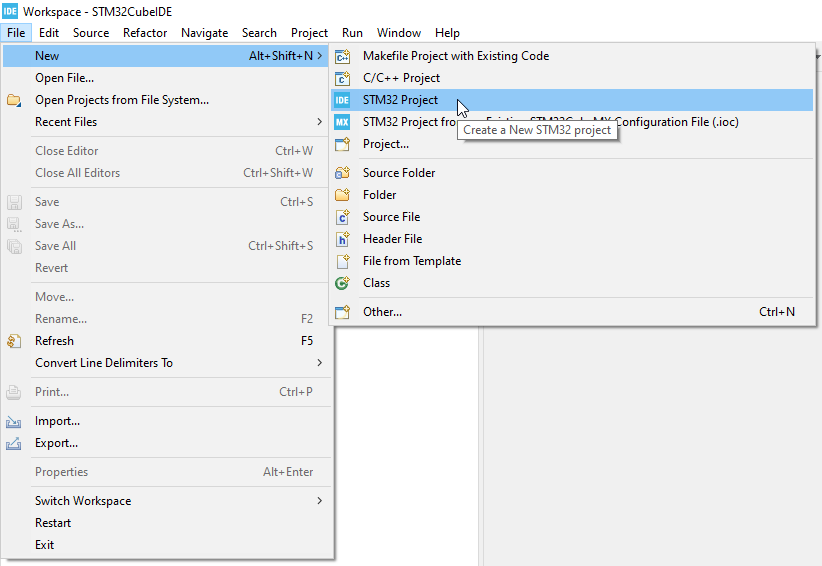Select Other... in the New submenu
Image resolution: width=822 pixels, height=566 pixels.
point(382,312)
